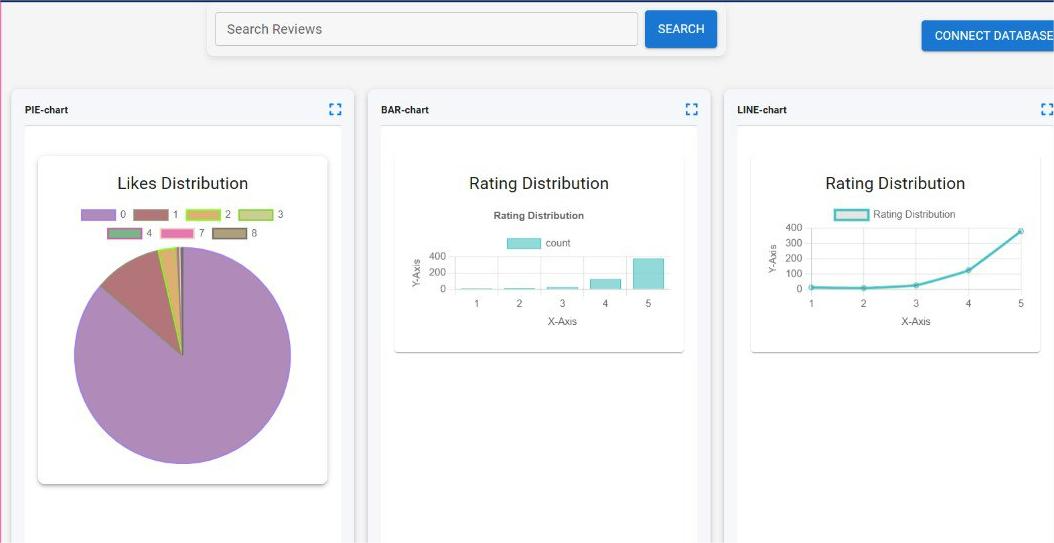Click the line chart data point at rating 4
Image resolution: width=1054 pixels, height=543 pixels.
click(968, 270)
